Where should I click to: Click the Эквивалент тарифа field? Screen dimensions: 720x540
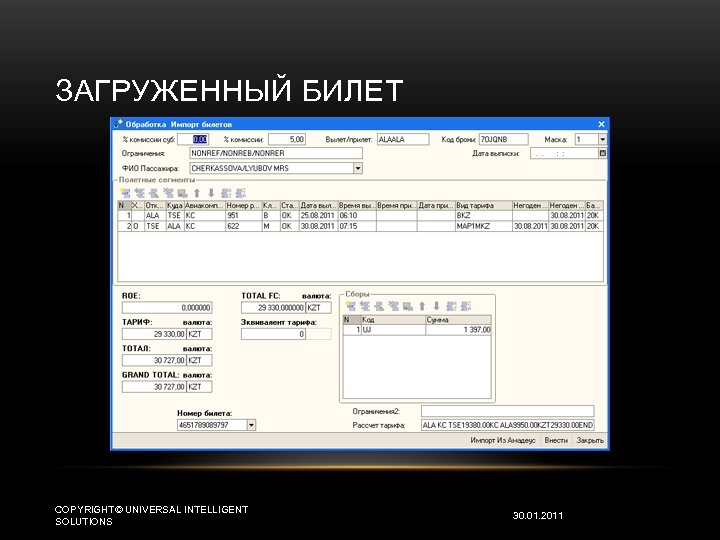point(273,334)
